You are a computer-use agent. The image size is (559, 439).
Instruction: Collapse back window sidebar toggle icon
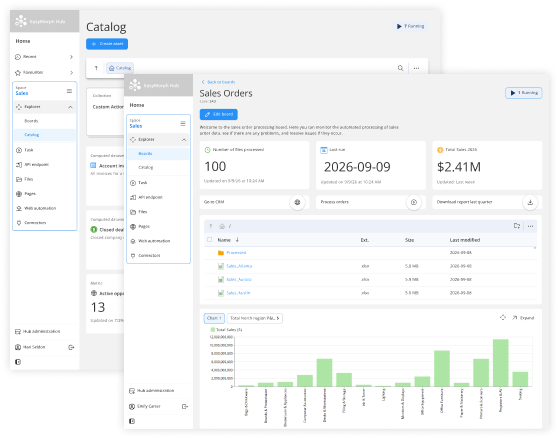point(18,362)
